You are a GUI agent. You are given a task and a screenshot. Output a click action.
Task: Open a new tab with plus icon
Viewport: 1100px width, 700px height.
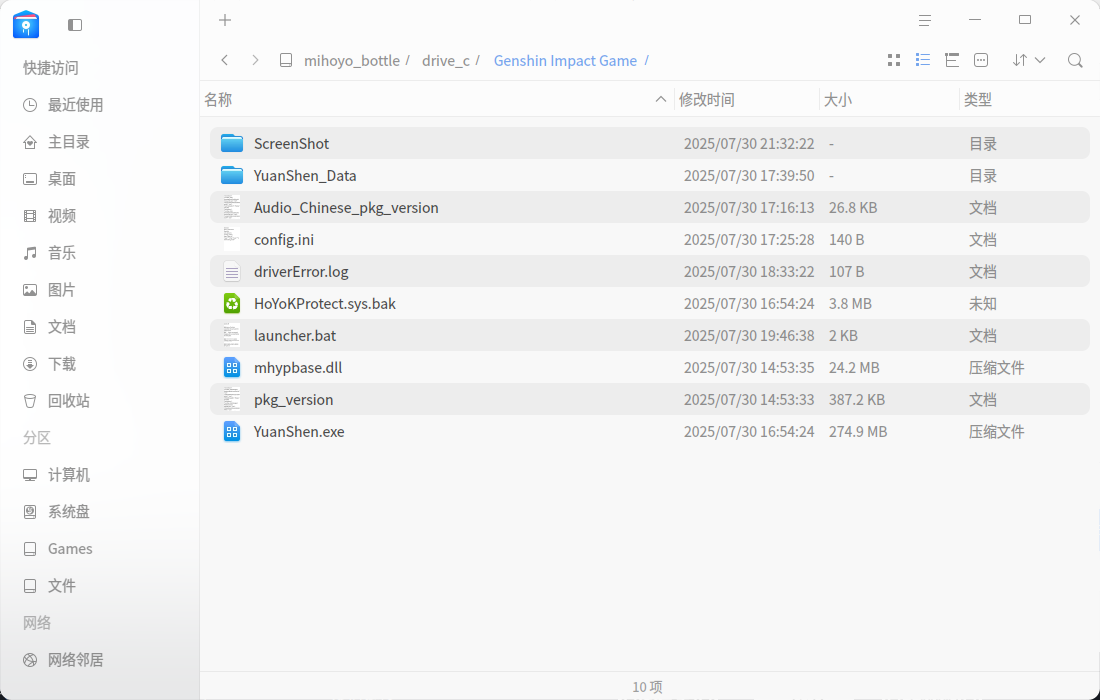pyautogui.click(x=225, y=20)
